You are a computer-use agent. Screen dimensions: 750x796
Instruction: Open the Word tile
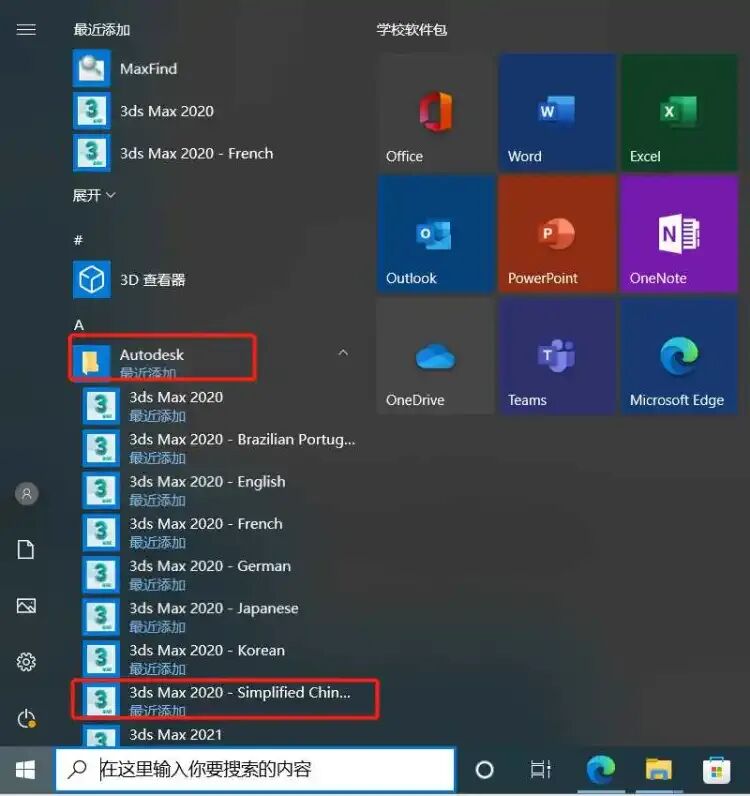tap(558, 112)
